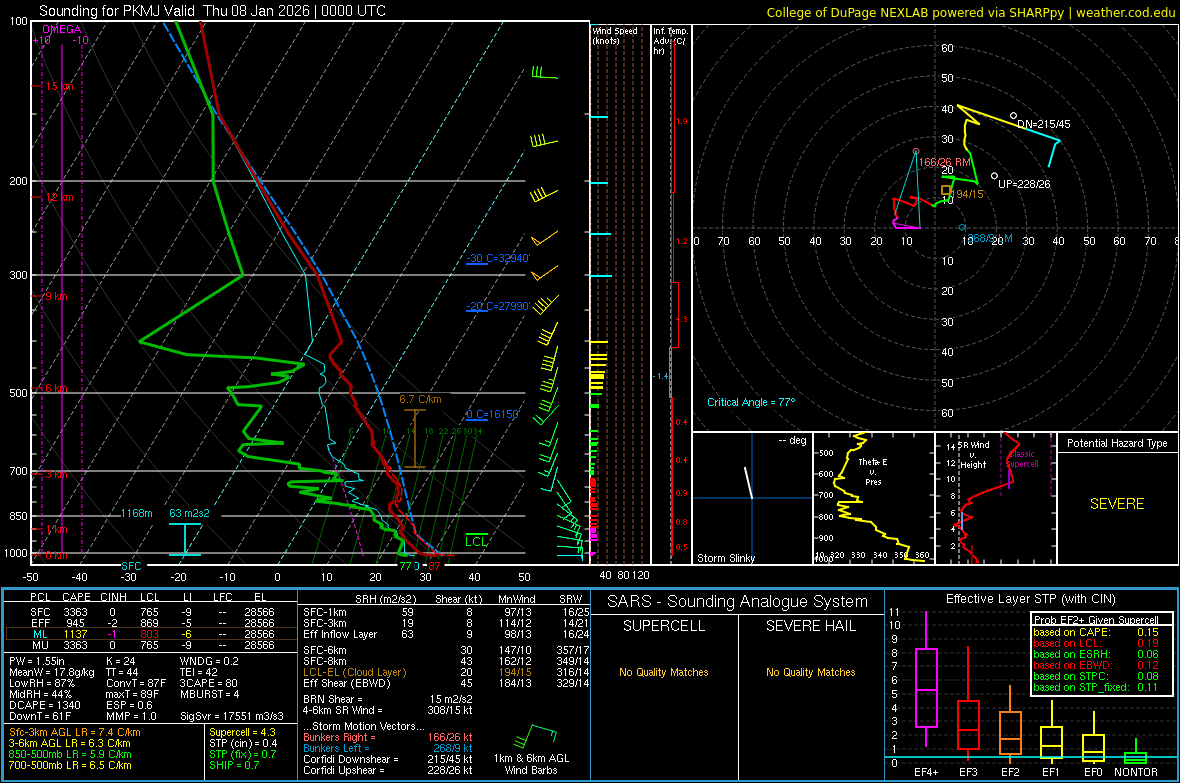Click the SHIP = 0.7 parameter
Image resolution: width=1180 pixels, height=783 pixels.
click(234, 765)
